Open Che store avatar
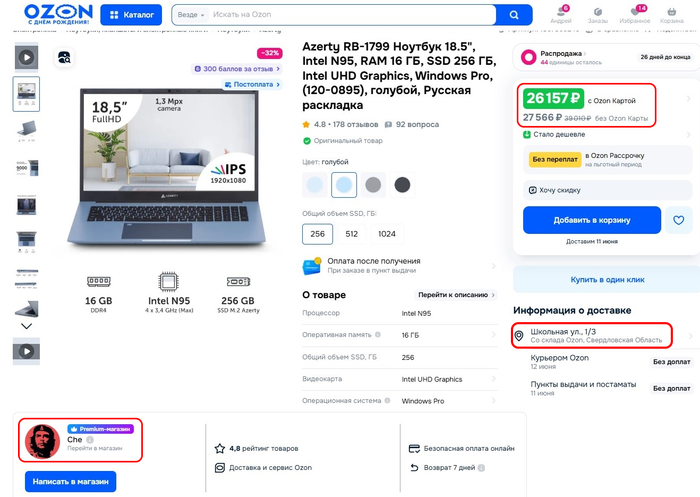The height and width of the screenshot is (497, 700). (x=42, y=442)
